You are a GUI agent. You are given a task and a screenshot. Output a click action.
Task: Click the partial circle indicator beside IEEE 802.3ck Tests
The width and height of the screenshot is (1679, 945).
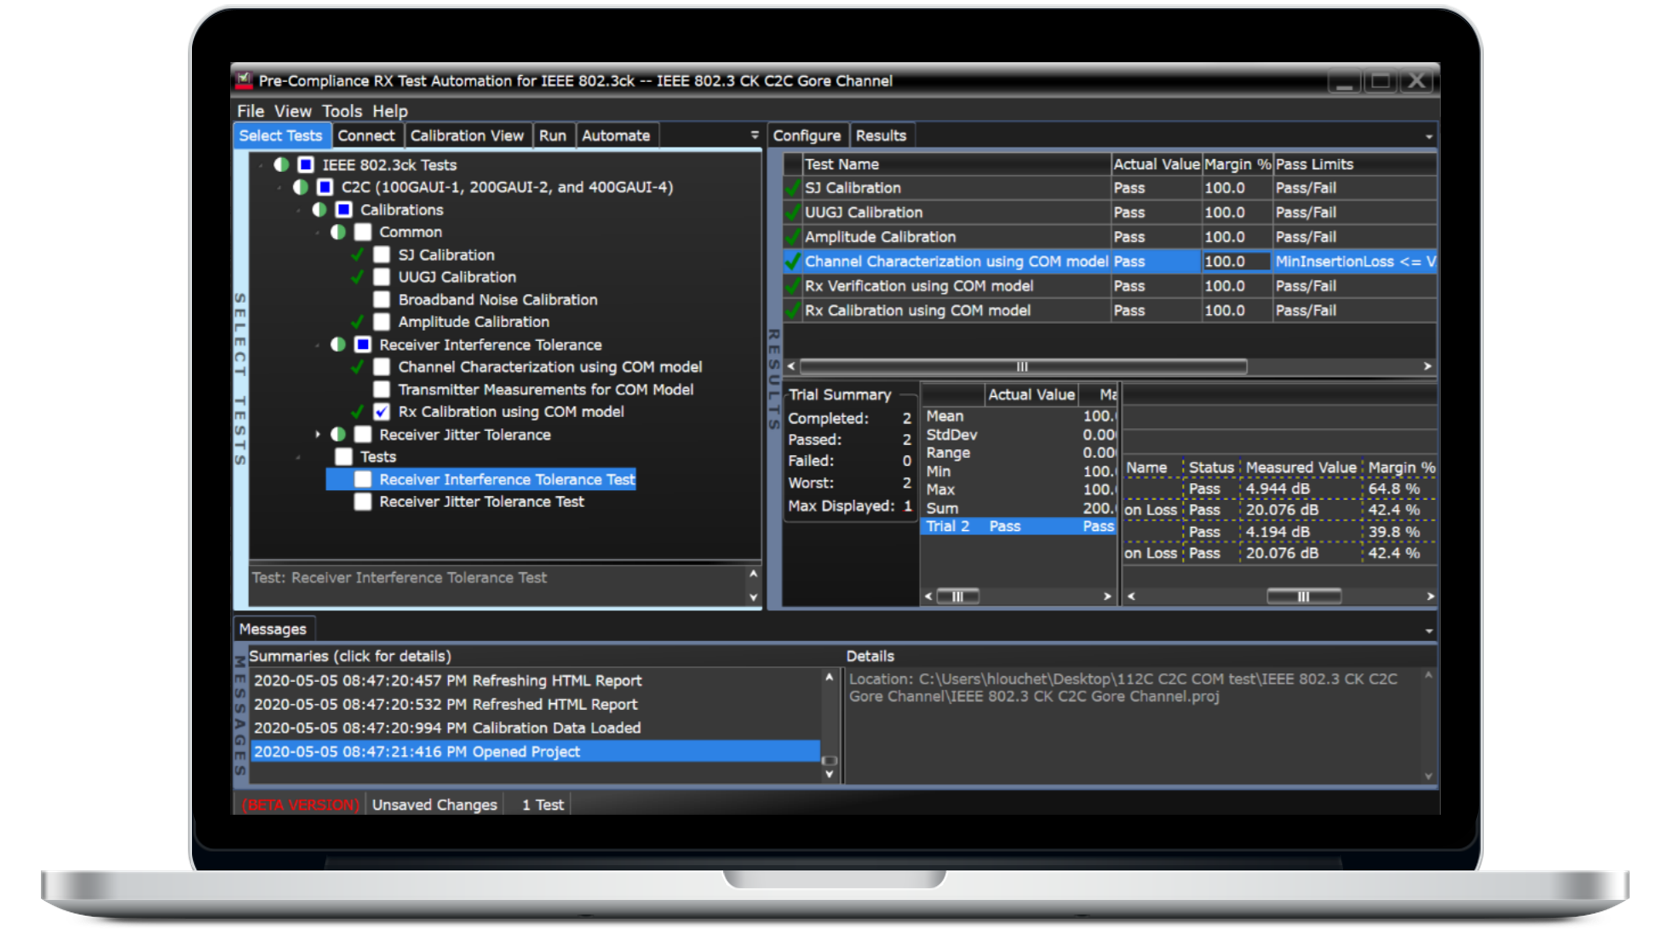[x=280, y=164]
